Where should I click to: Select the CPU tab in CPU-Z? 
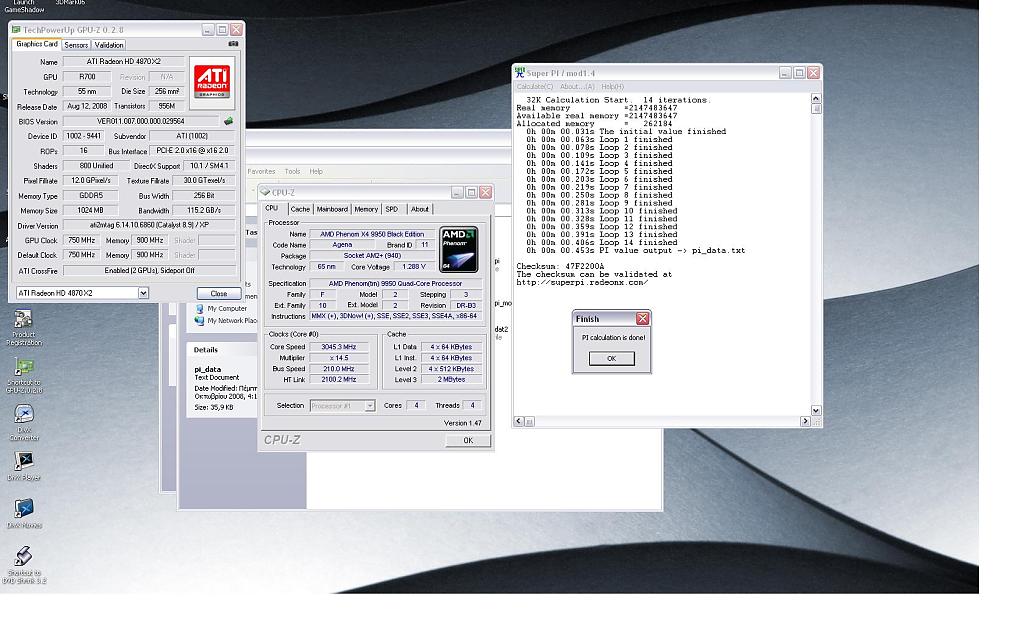tap(272, 208)
